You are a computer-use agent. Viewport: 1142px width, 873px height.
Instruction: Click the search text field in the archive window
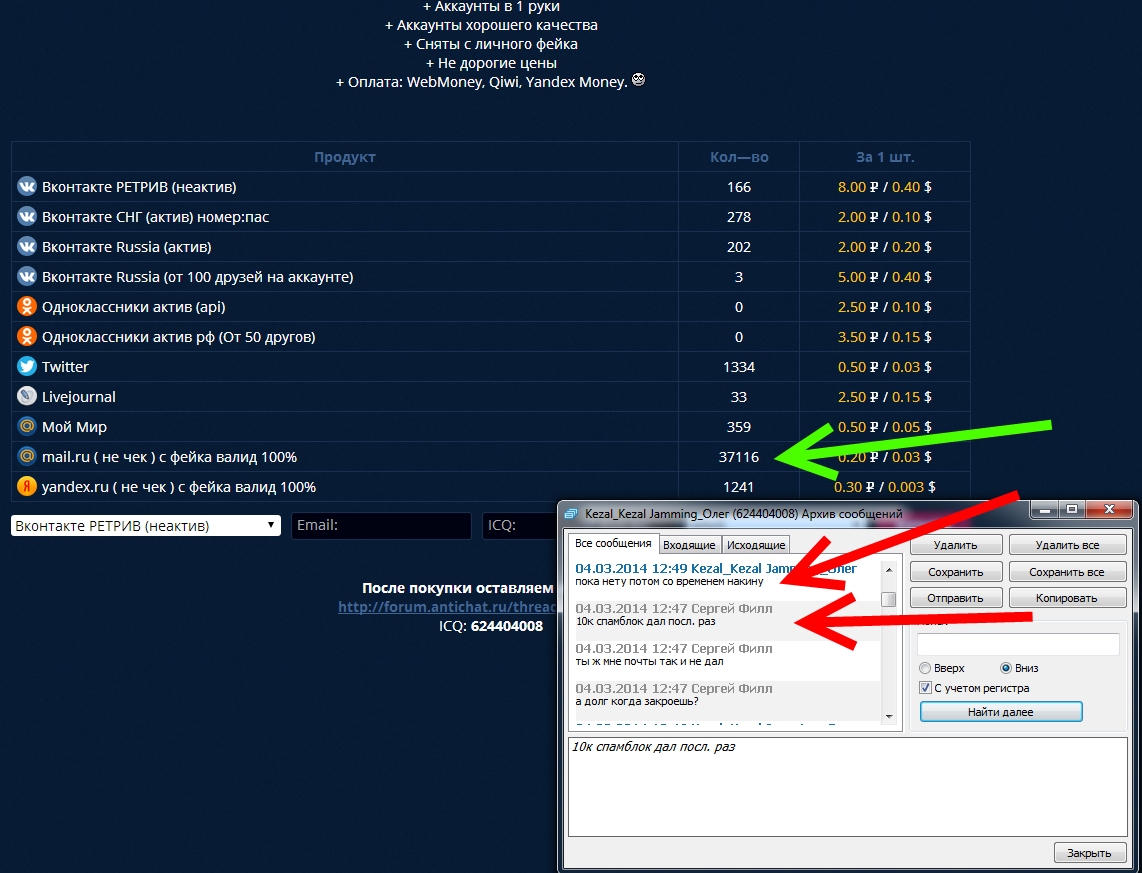point(1017,644)
